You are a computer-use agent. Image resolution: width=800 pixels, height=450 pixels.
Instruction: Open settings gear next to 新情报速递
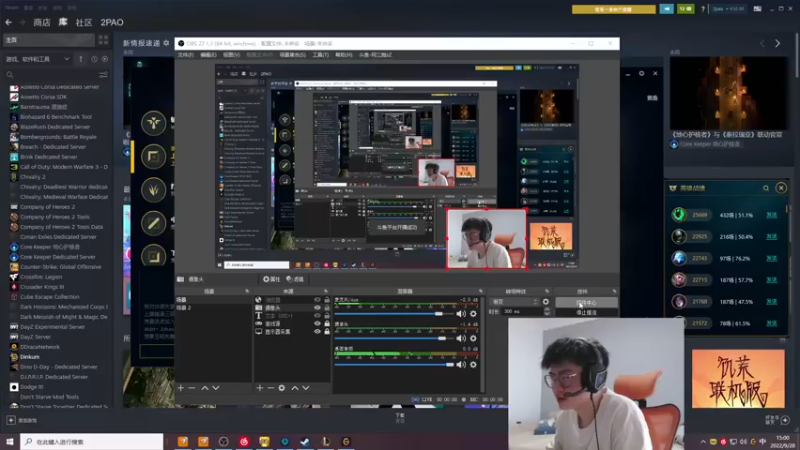[x=166, y=43]
